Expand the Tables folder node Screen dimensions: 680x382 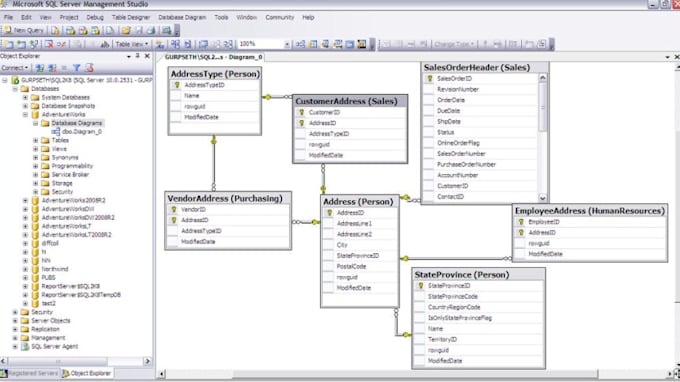tap(36, 140)
